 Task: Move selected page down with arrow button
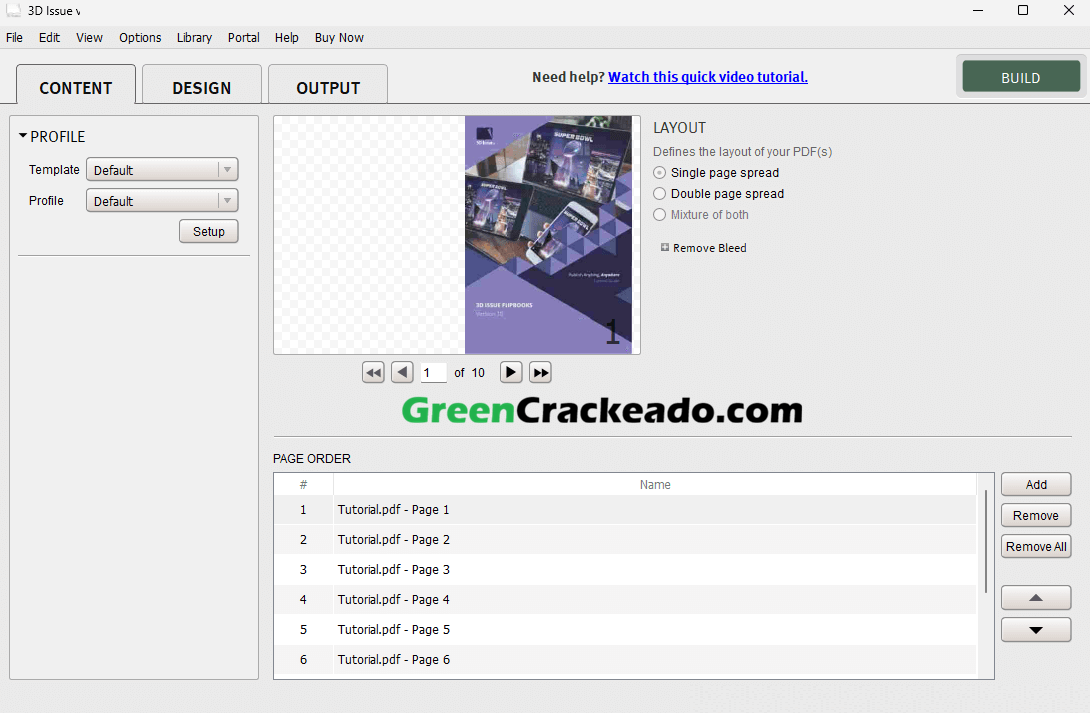pyautogui.click(x=1036, y=629)
